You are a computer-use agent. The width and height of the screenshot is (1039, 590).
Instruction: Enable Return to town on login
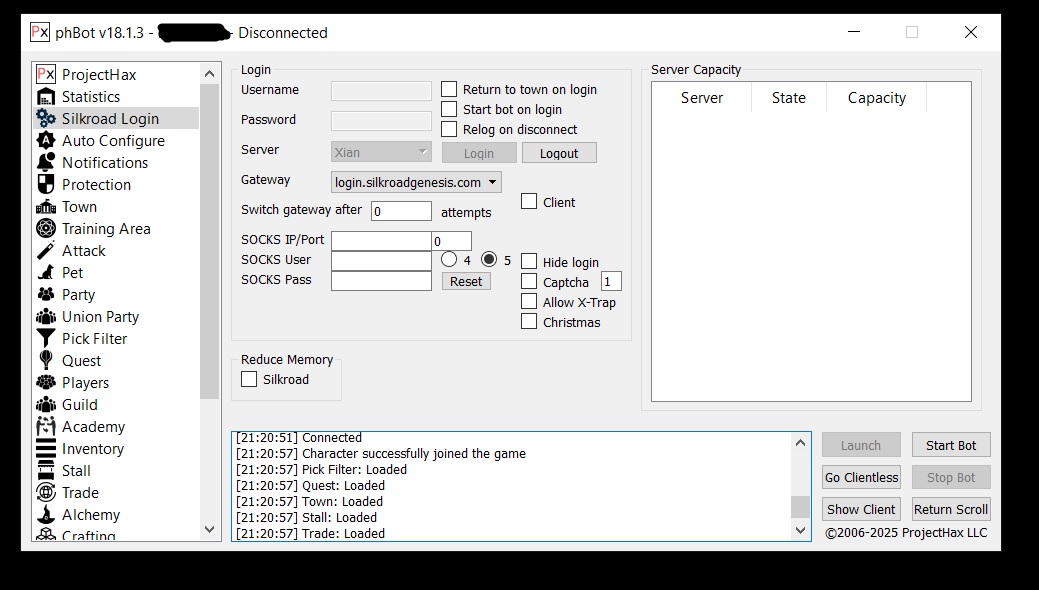pos(449,90)
